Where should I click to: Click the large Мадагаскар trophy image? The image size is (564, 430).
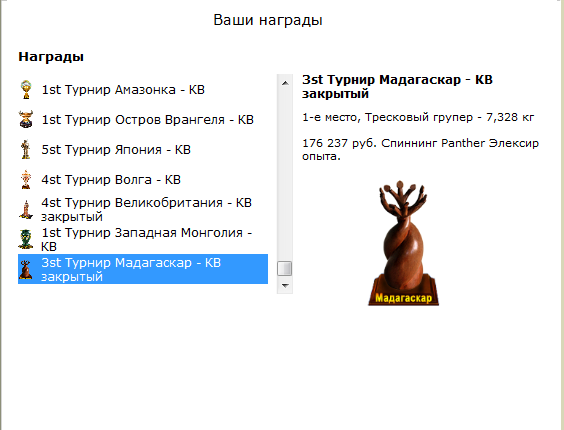point(404,243)
